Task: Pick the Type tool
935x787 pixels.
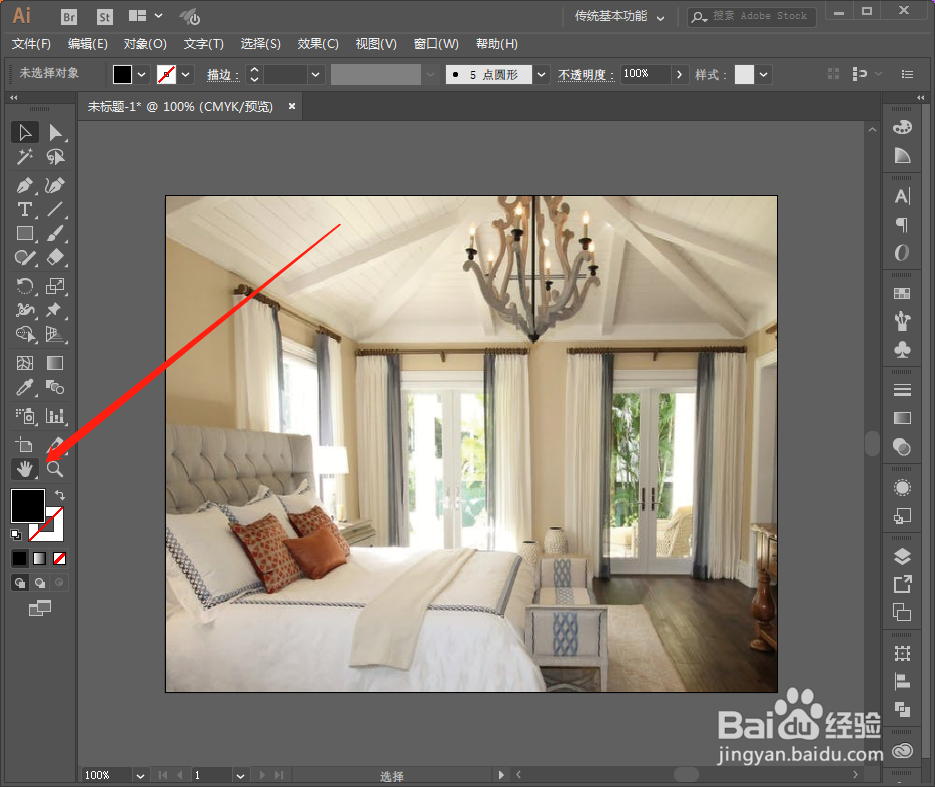Action: click(x=25, y=209)
